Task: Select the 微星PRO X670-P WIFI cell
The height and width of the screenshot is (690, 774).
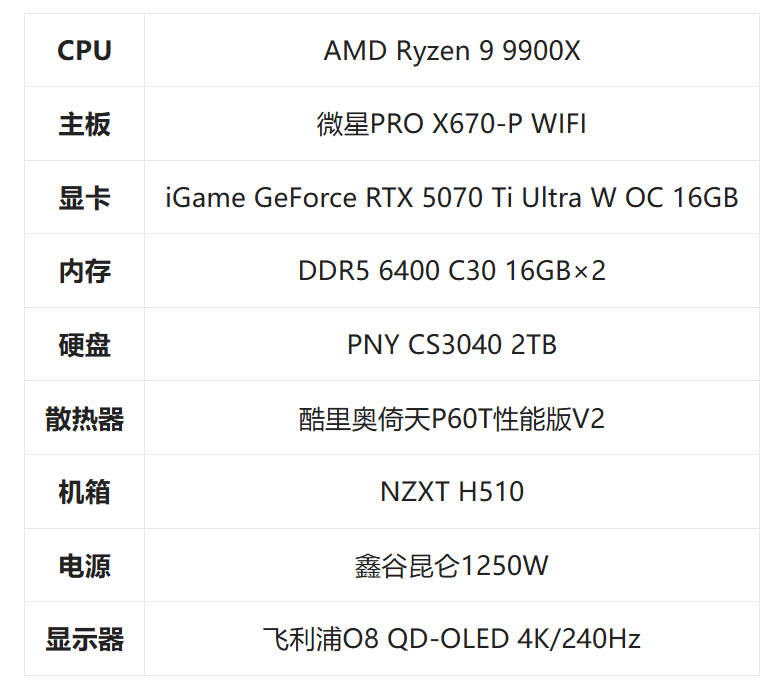Action: pyautogui.click(x=451, y=125)
